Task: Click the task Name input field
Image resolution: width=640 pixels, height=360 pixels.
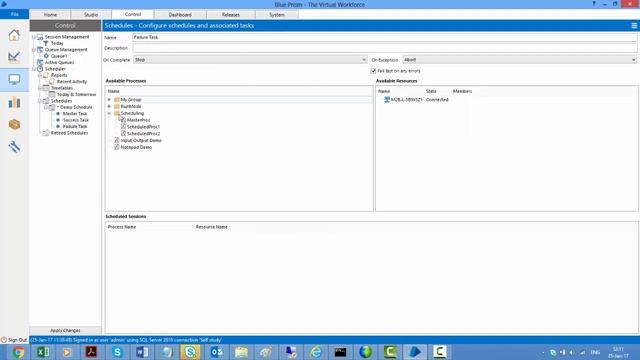Action: click(384, 37)
